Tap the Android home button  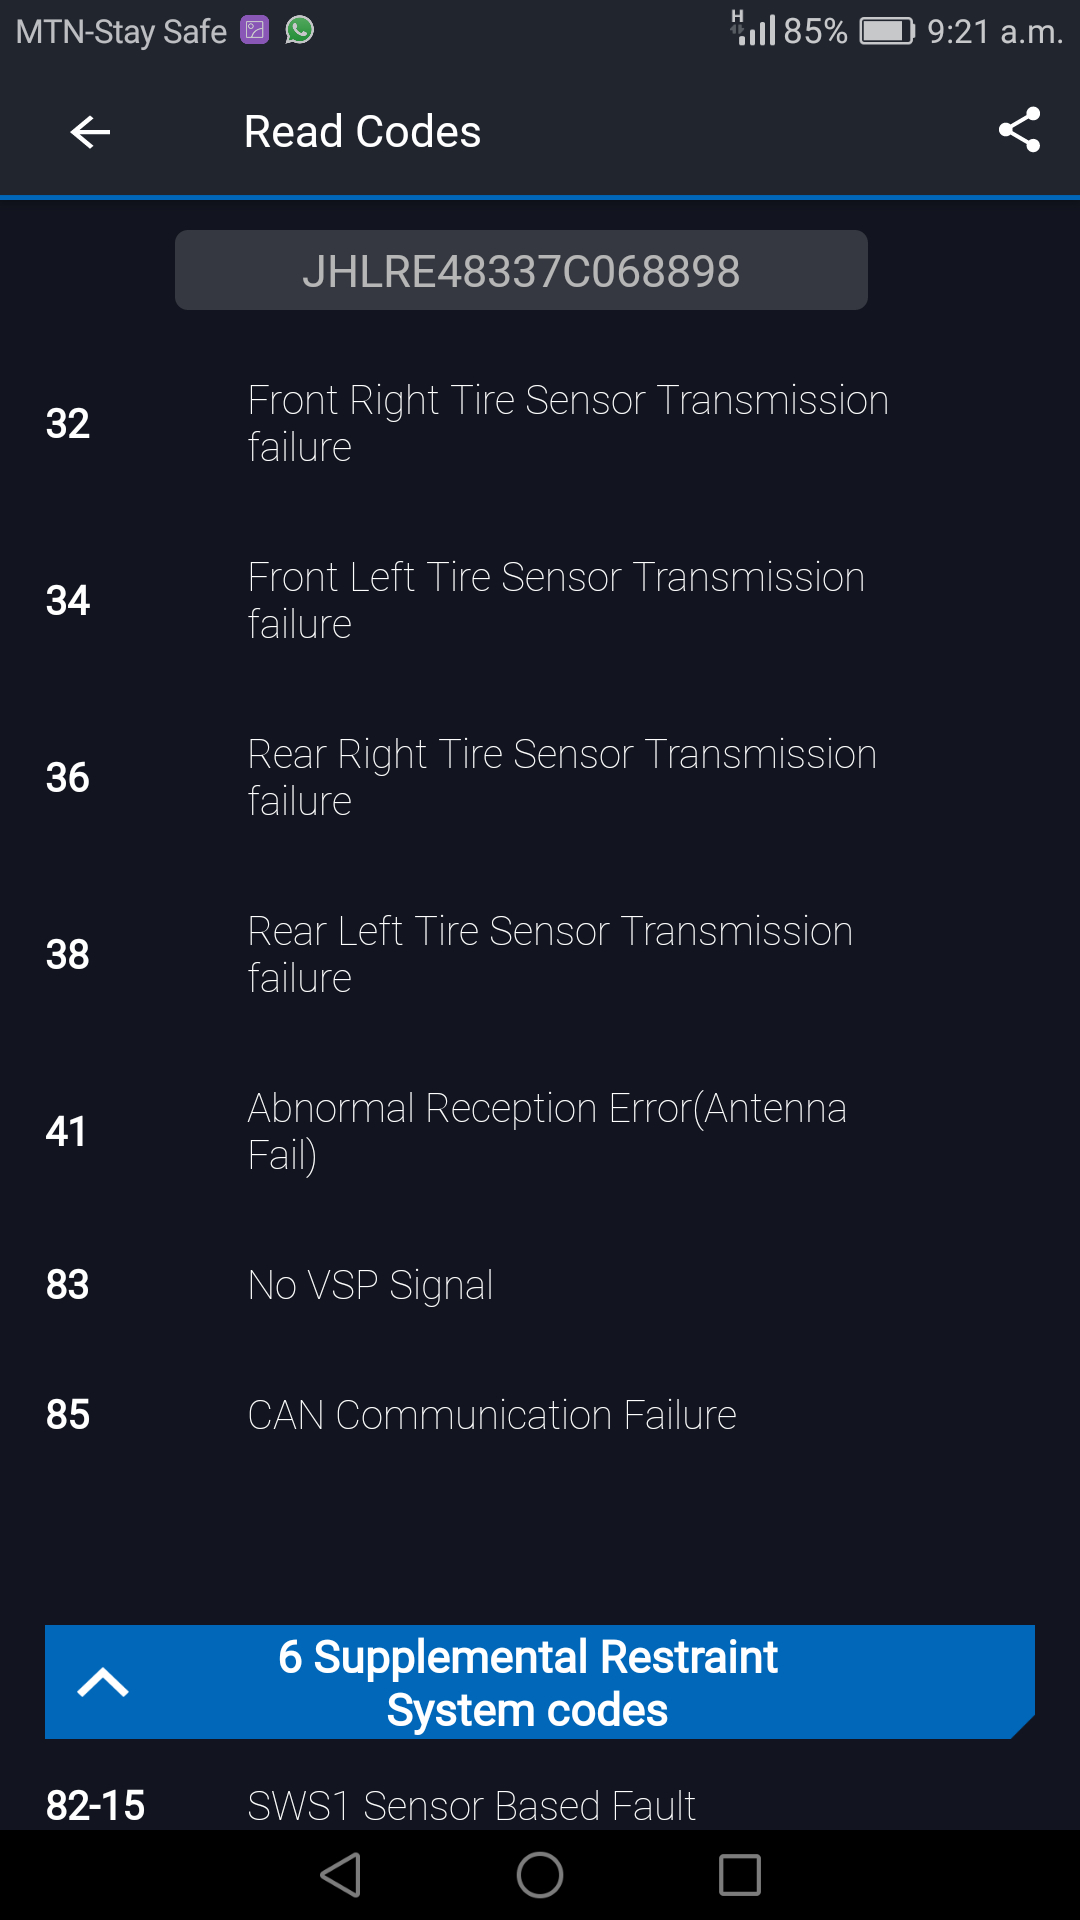[x=540, y=1875]
